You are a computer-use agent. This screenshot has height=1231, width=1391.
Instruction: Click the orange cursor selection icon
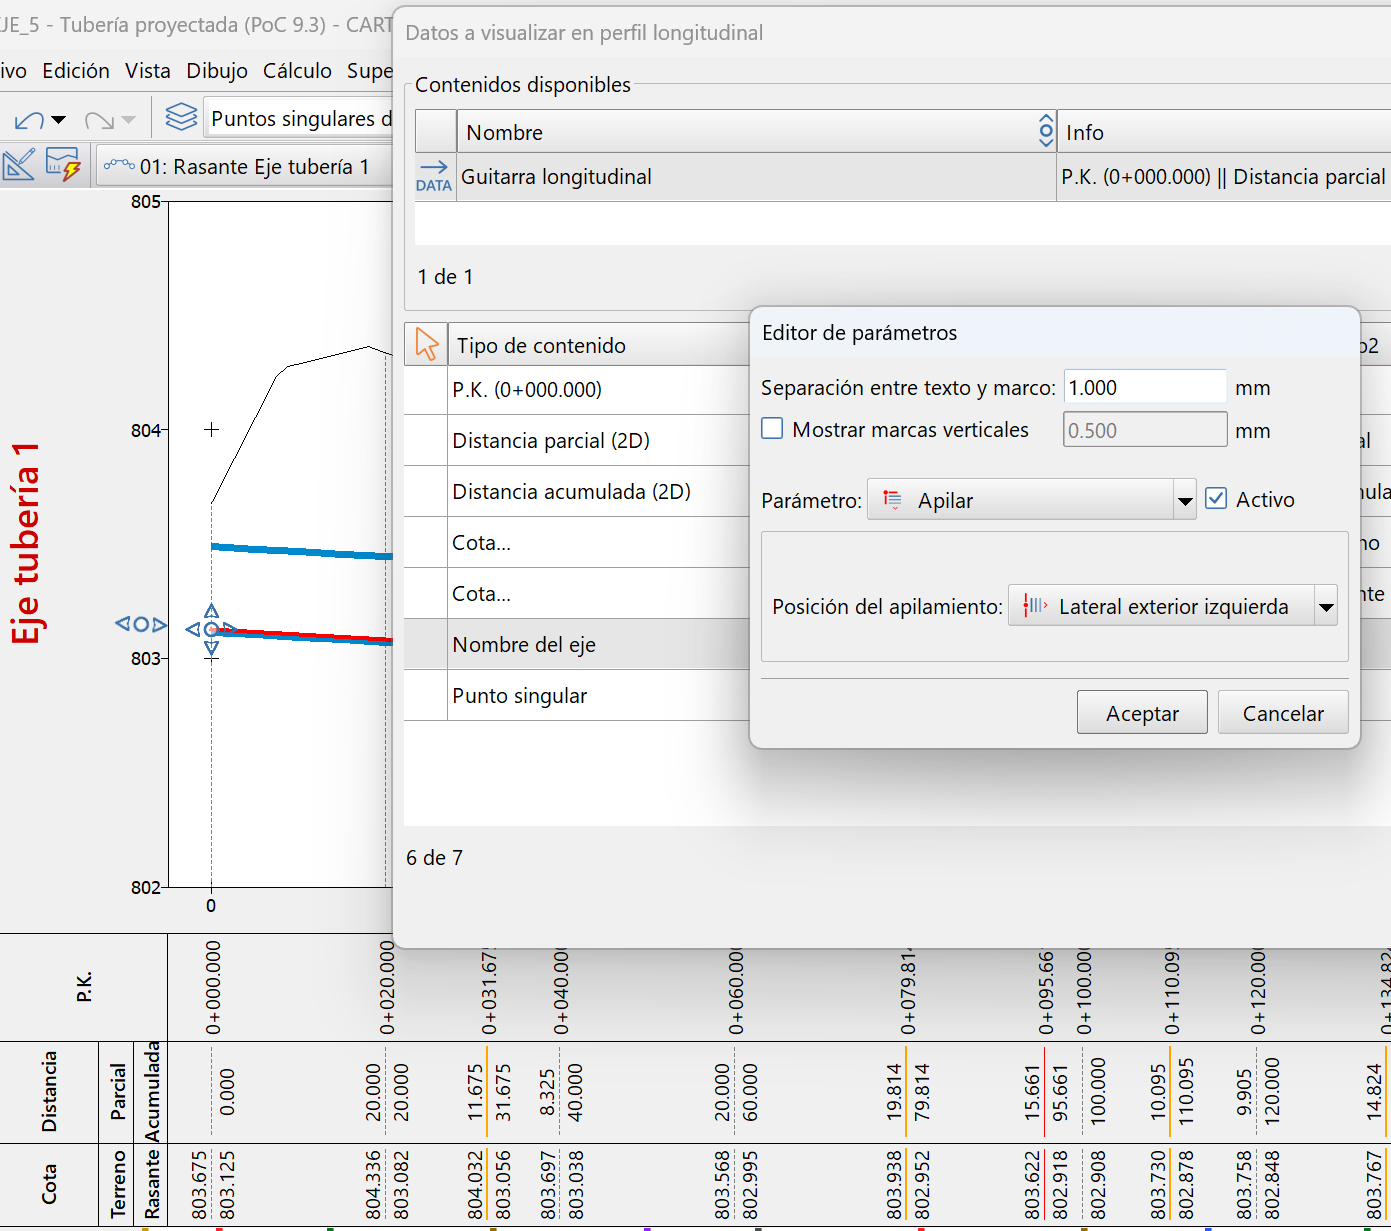tap(427, 344)
